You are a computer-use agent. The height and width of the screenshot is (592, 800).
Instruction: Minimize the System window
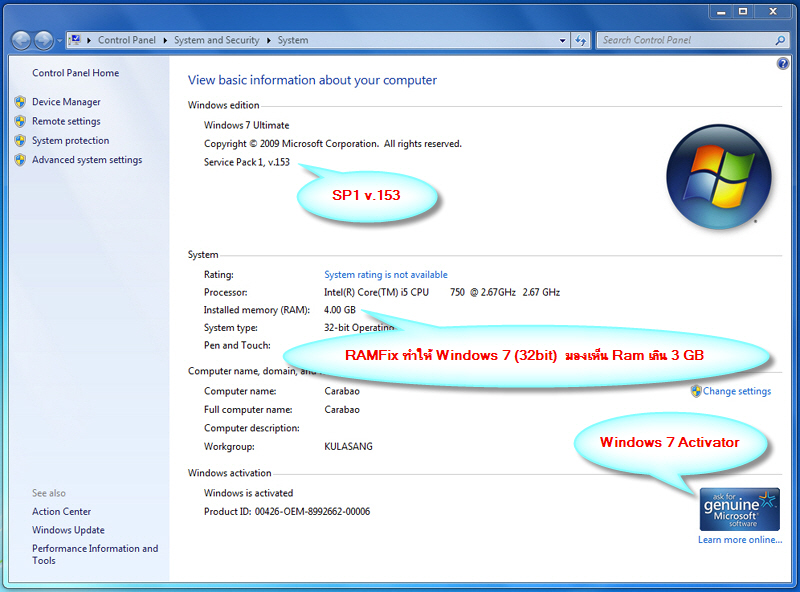[x=721, y=12]
